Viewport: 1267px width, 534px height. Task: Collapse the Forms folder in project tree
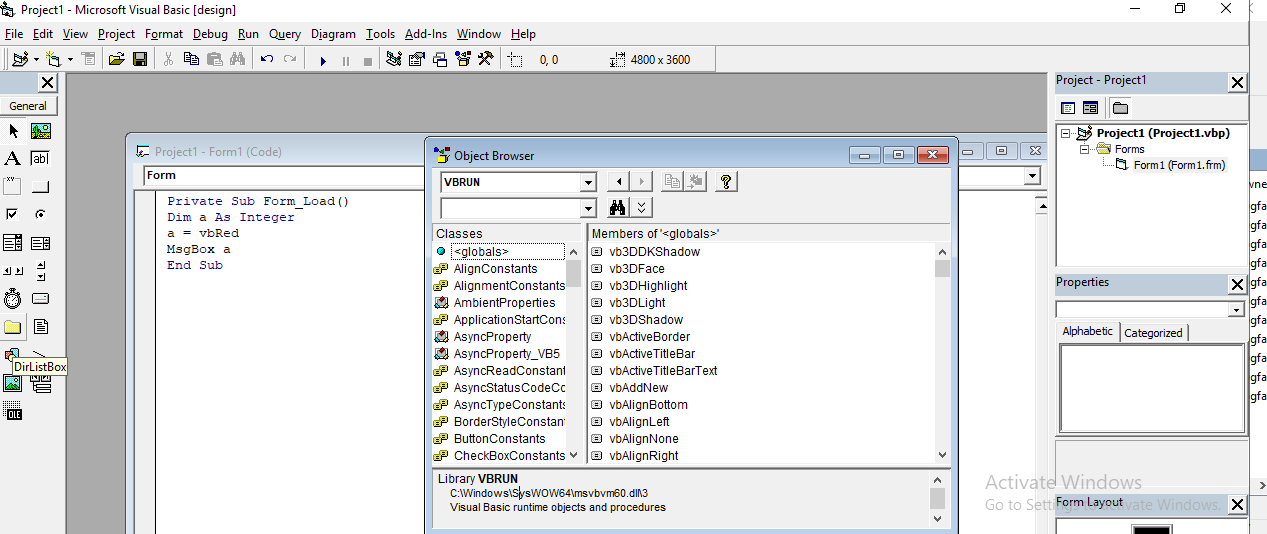tap(1084, 149)
